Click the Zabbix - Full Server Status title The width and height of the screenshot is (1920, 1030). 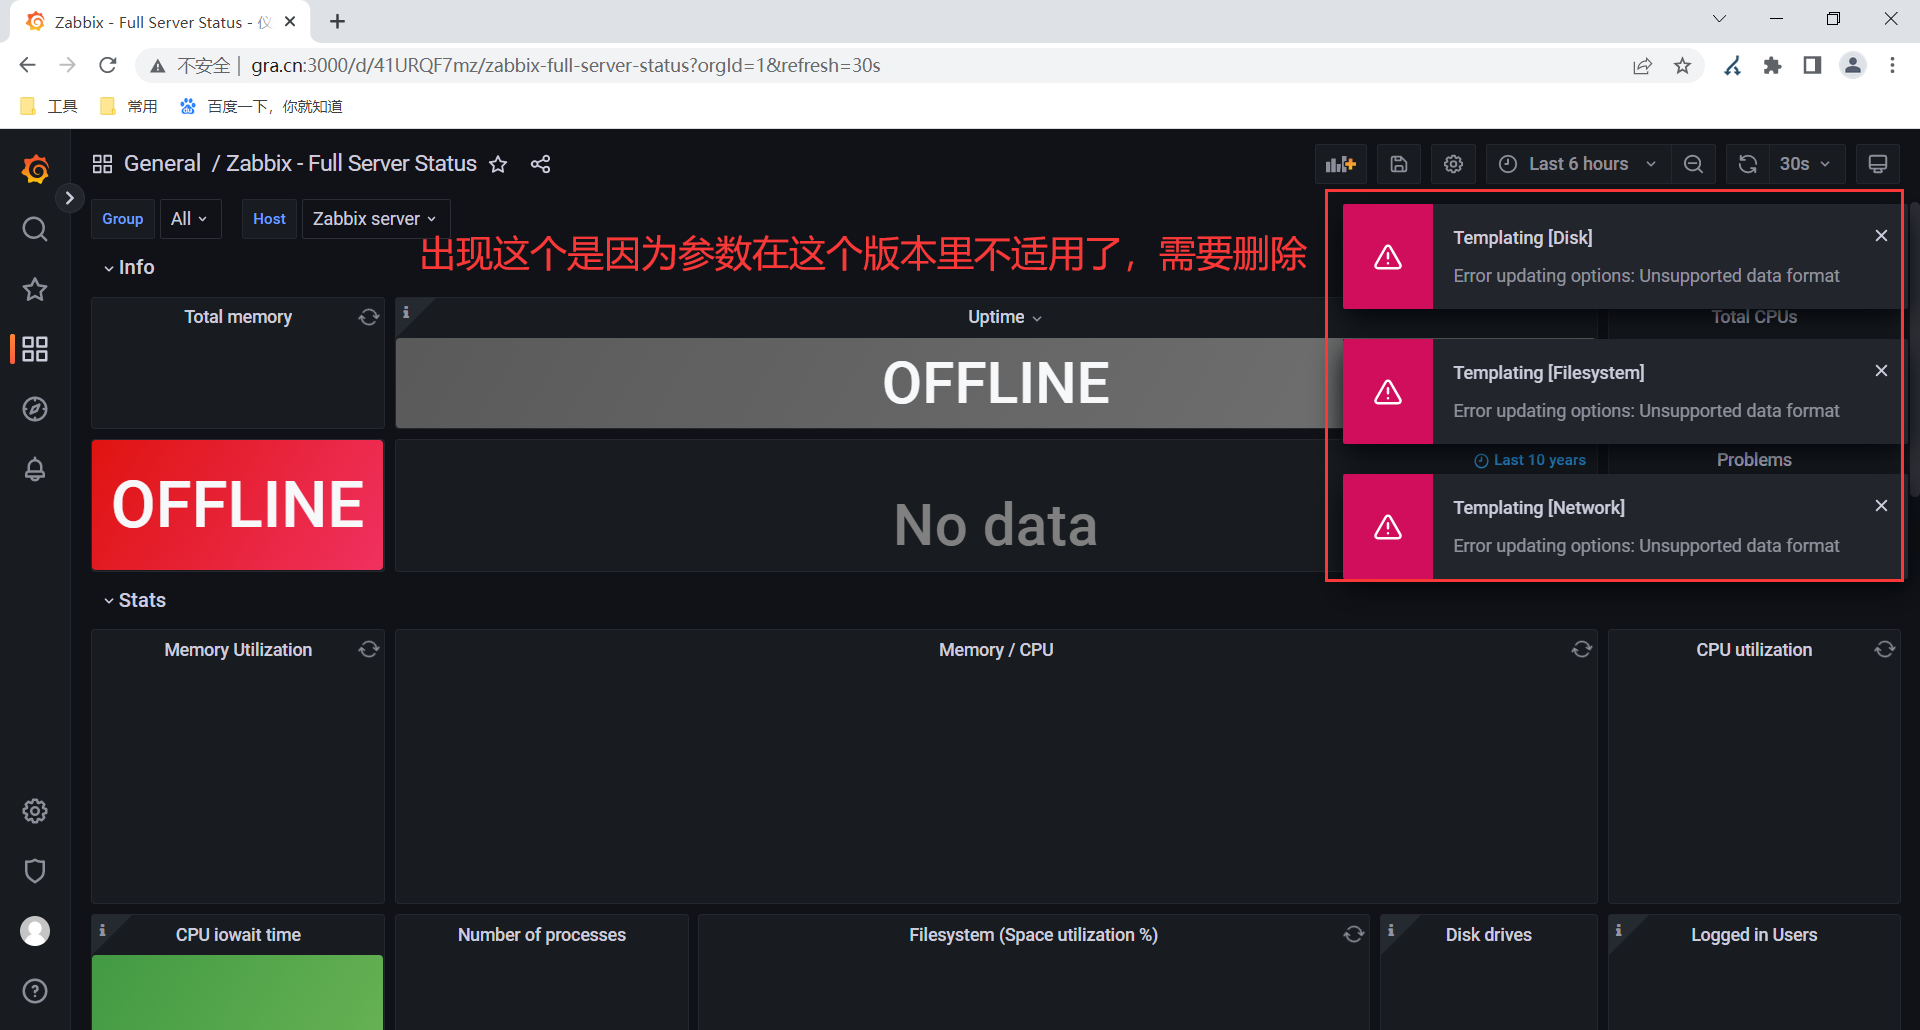(x=351, y=164)
